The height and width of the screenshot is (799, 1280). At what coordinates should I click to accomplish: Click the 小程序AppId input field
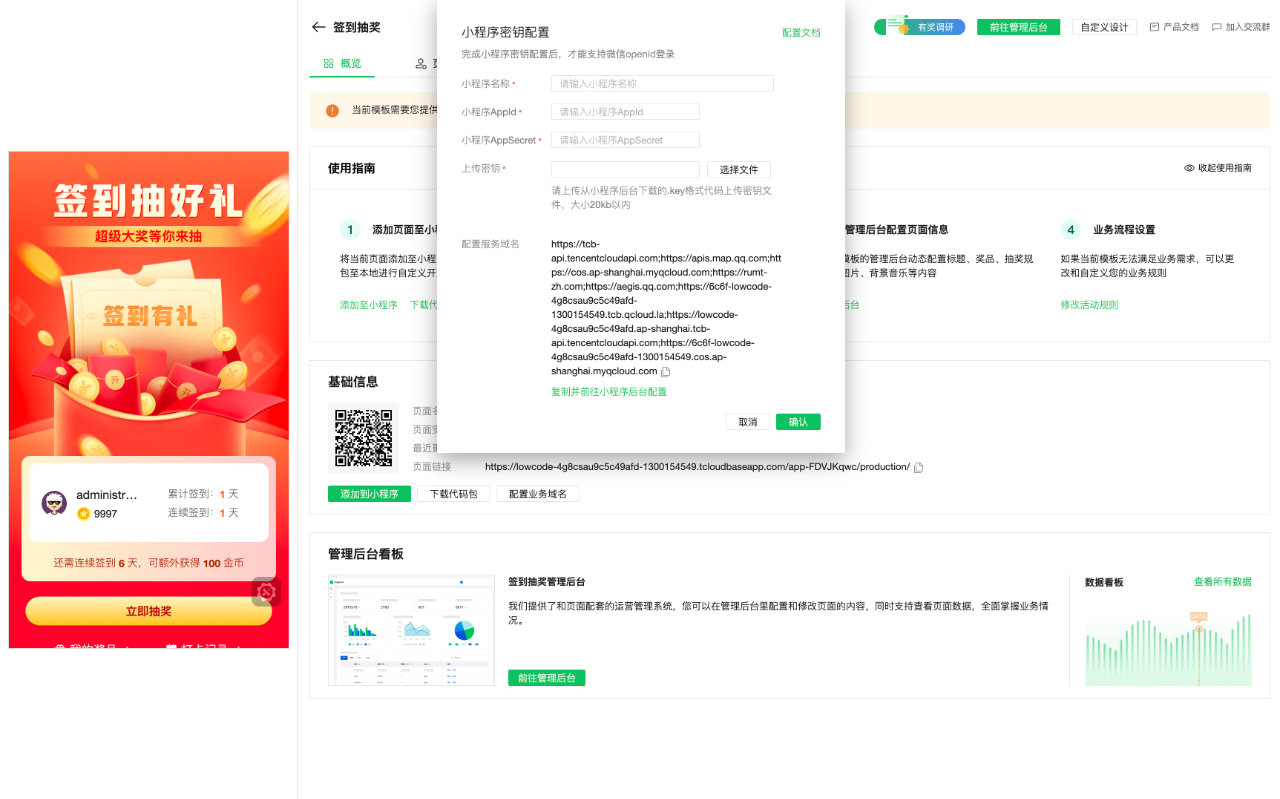[625, 112]
